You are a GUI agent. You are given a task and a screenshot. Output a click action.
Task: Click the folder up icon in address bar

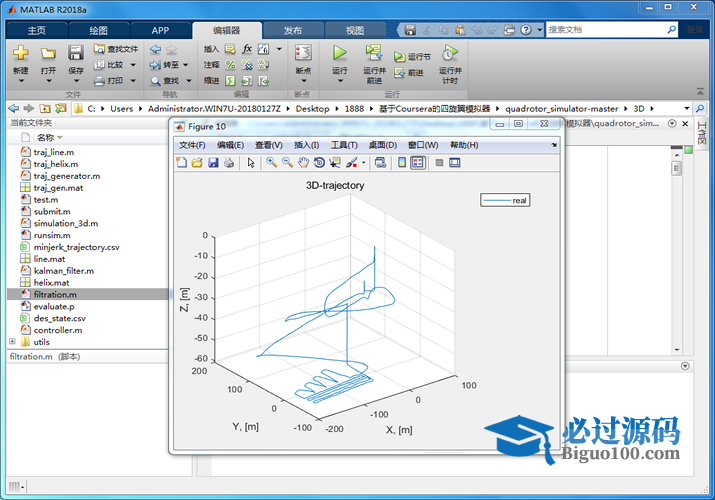[45, 108]
